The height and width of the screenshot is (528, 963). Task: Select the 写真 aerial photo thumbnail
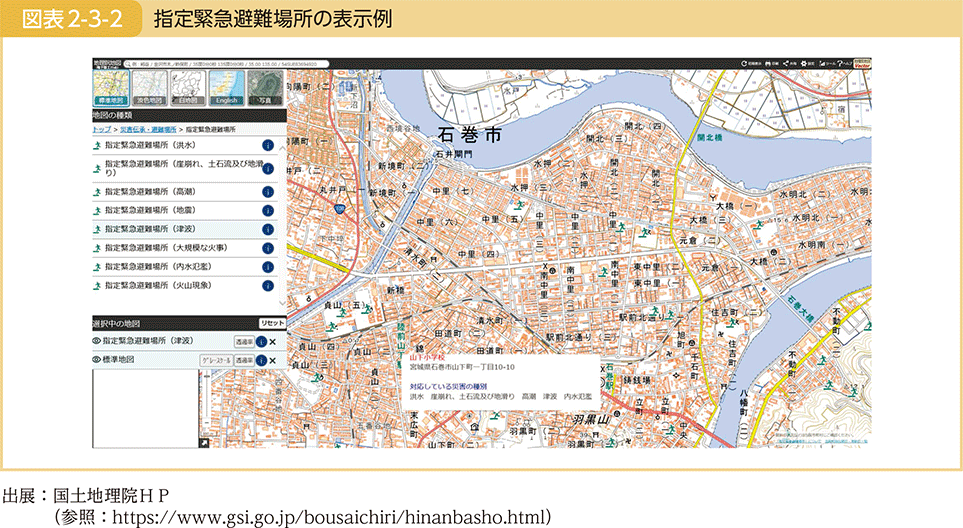265,88
